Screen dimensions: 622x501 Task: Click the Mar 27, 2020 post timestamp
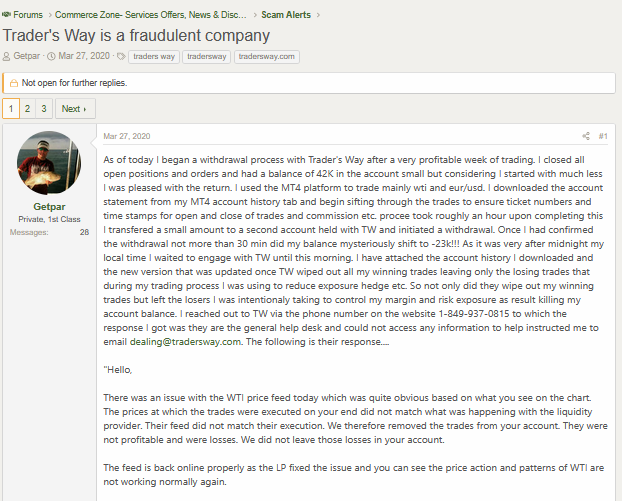(x=127, y=136)
